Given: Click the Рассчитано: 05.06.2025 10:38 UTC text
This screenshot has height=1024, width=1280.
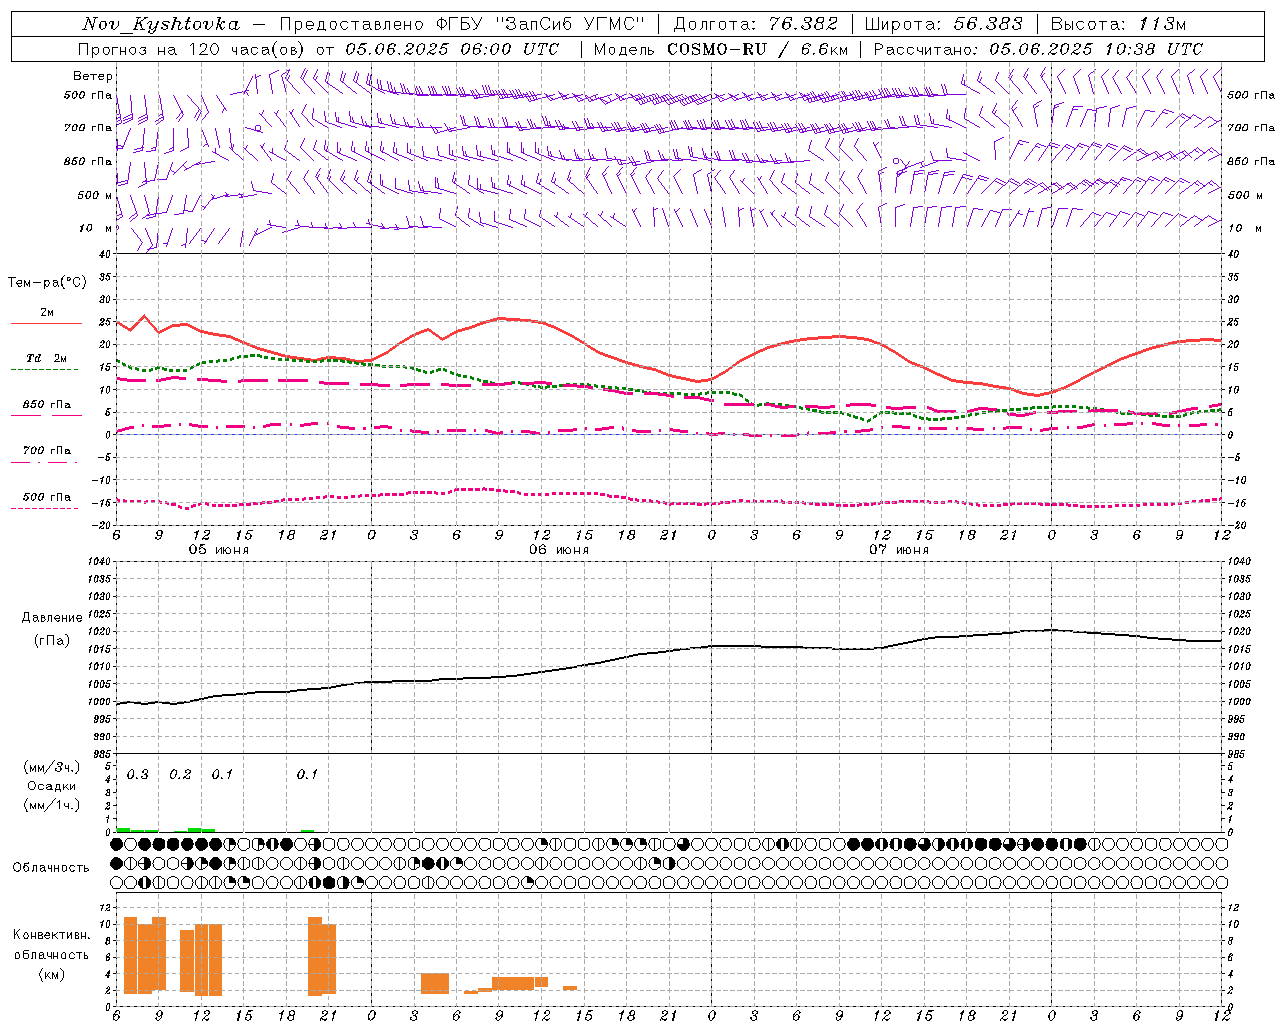Looking at the screenshot, I should pos(1038,49).
